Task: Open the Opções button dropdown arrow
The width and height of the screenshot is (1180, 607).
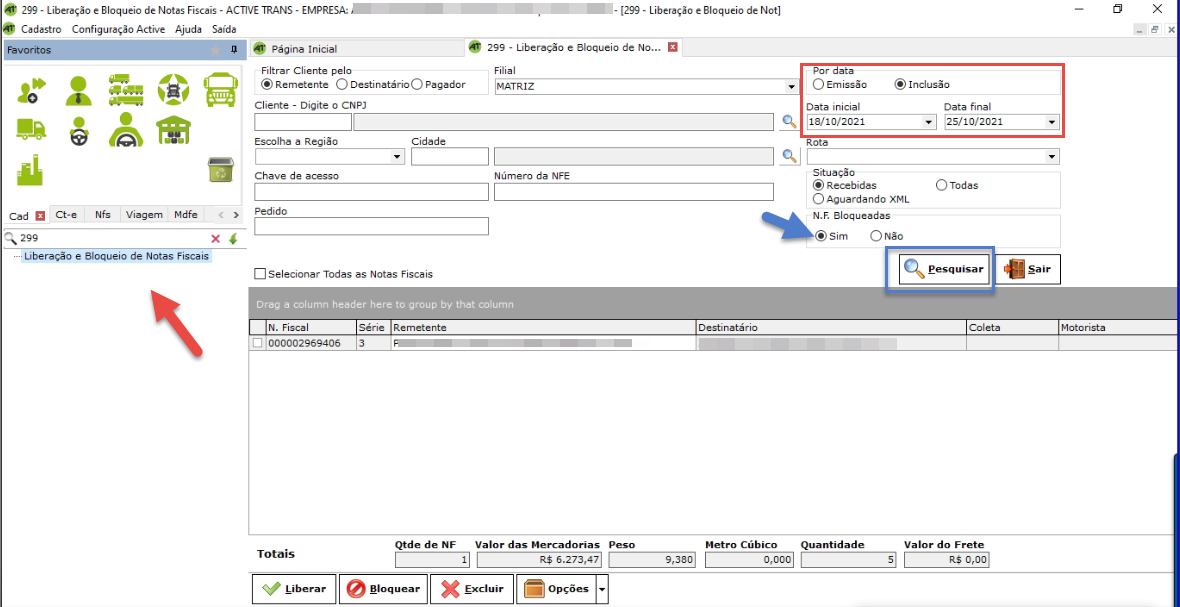Action: click(x=602, y=589)
